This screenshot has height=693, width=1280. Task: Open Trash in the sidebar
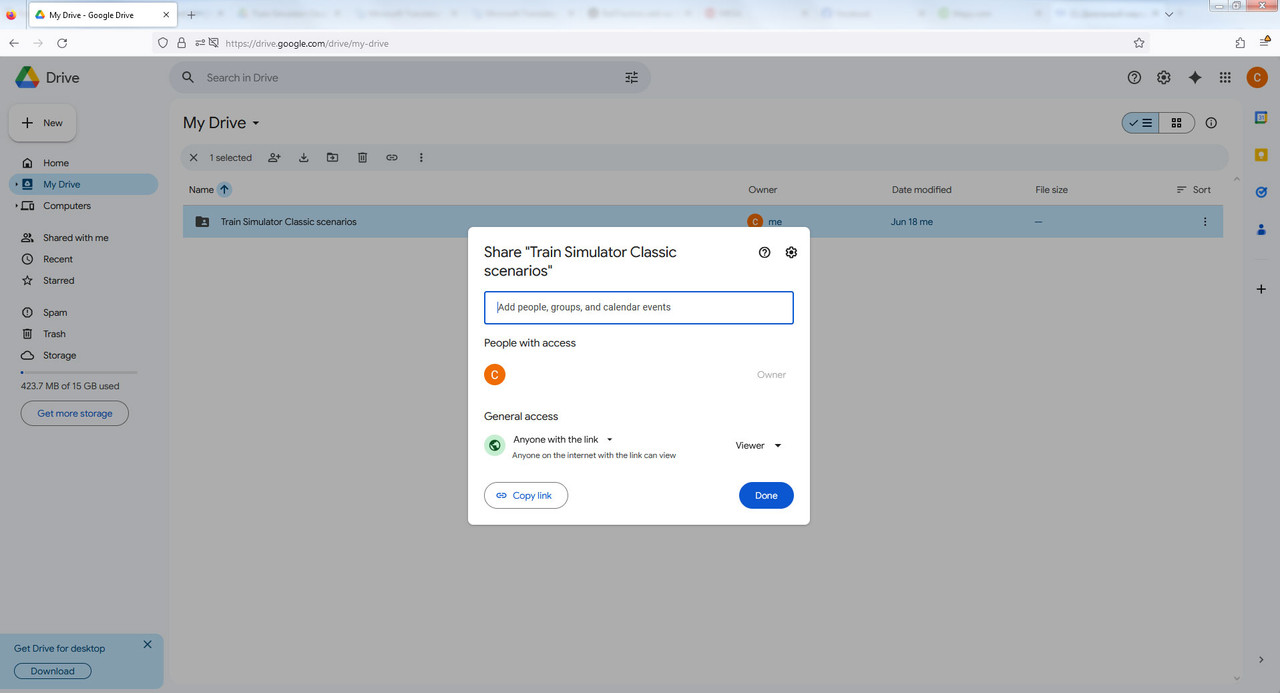[x=54, y=334]
